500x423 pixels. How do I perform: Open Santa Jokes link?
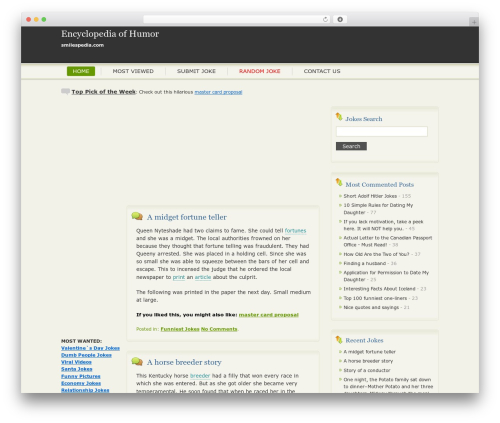click(x=77, y=369)
